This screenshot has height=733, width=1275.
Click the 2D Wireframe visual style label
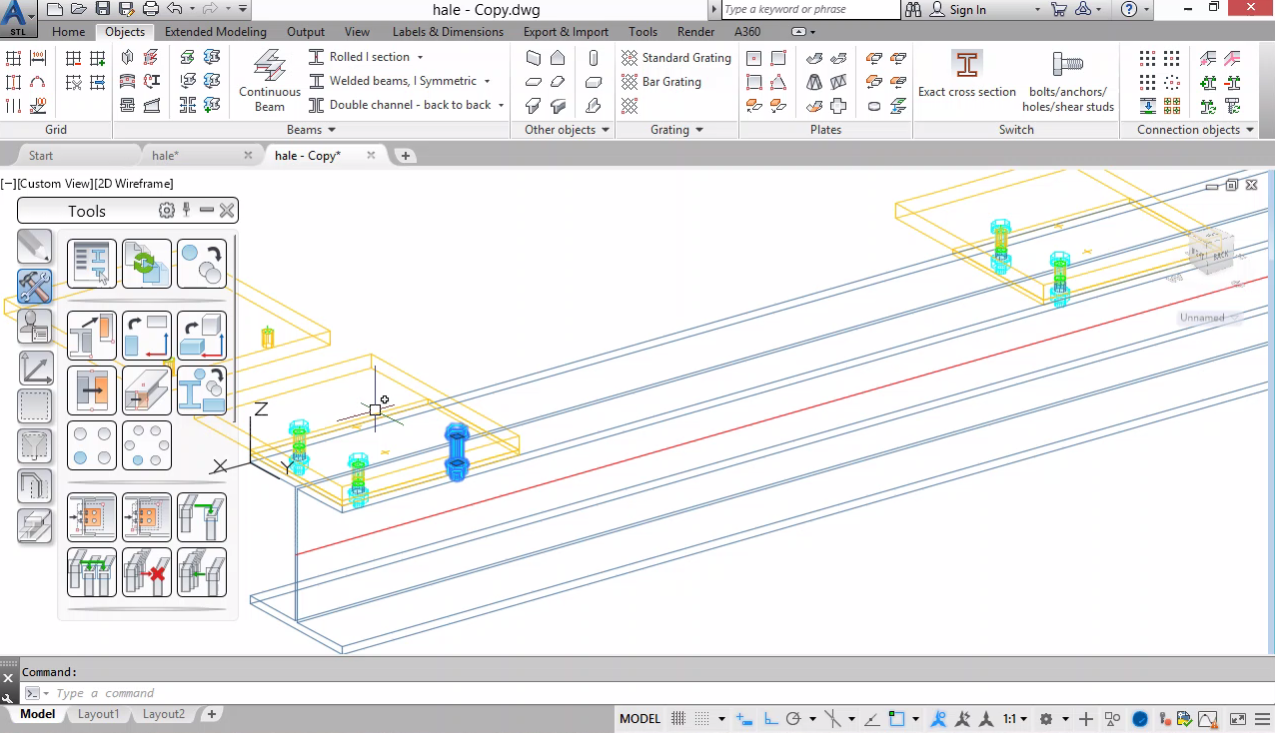134,184
